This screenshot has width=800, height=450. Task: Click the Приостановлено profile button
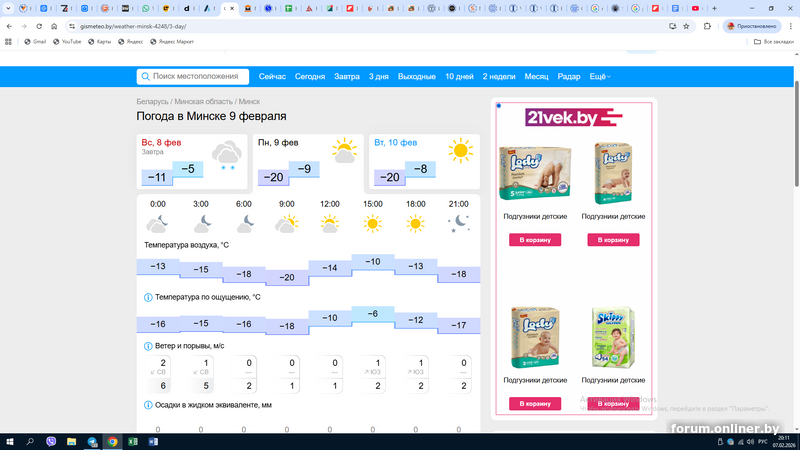point(752,26)
